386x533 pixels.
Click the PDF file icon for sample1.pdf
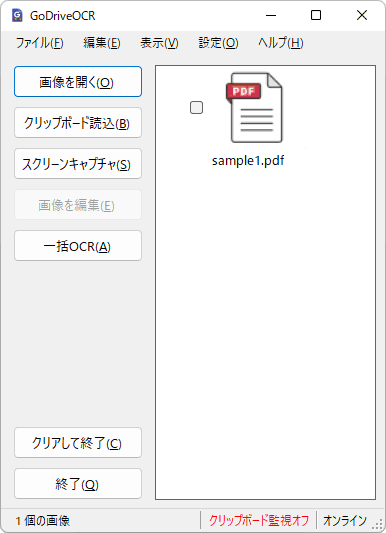pos(255,107)
